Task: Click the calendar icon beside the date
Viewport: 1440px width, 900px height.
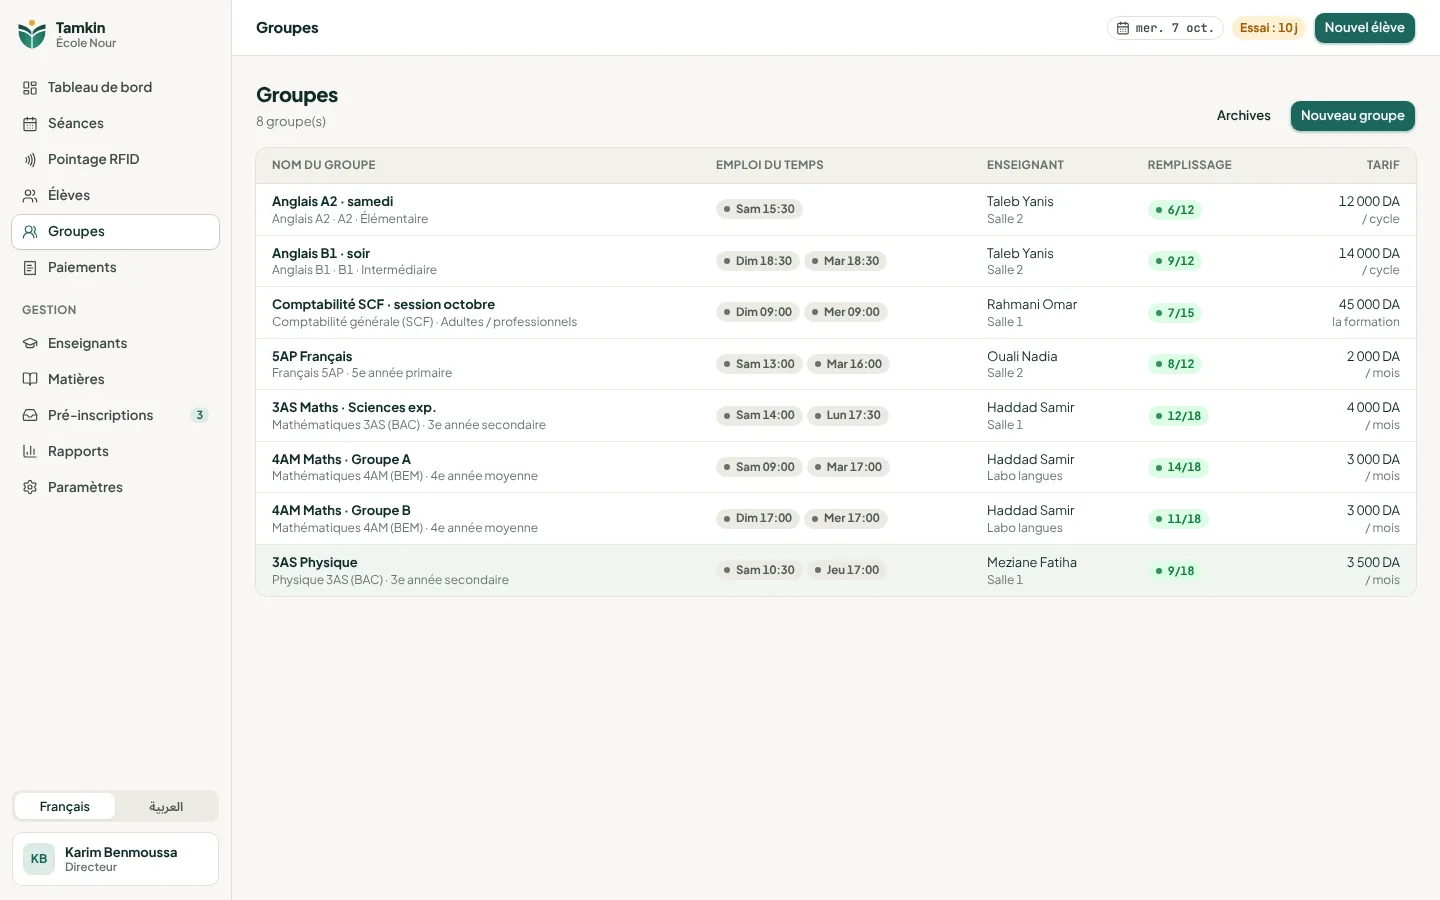Action: click(1123, 28)
